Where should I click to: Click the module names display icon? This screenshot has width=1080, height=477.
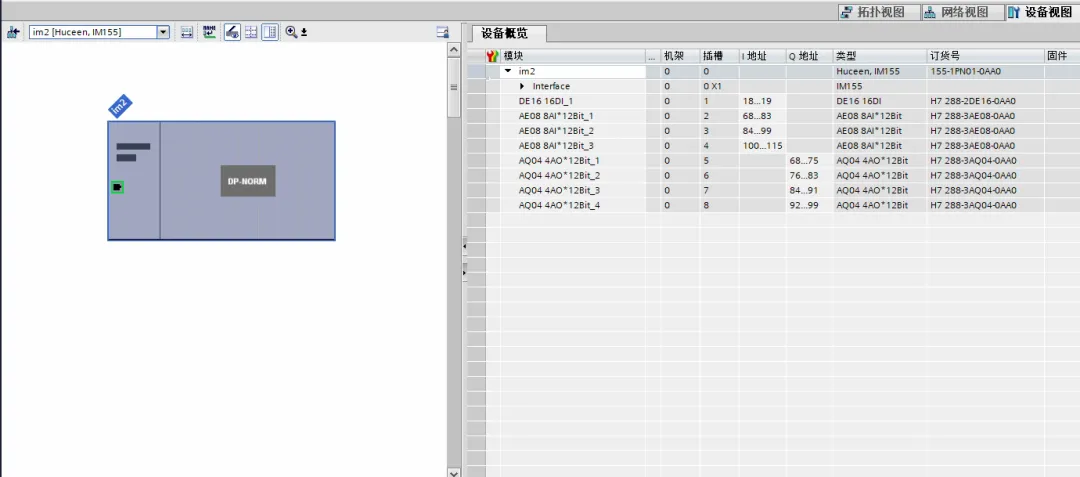[x=209, y=32]
